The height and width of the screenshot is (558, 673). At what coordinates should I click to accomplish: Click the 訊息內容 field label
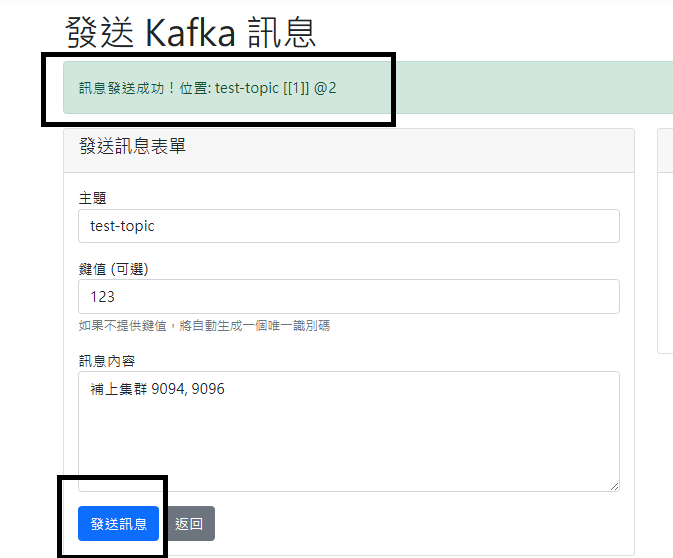(x=107, y=361)
